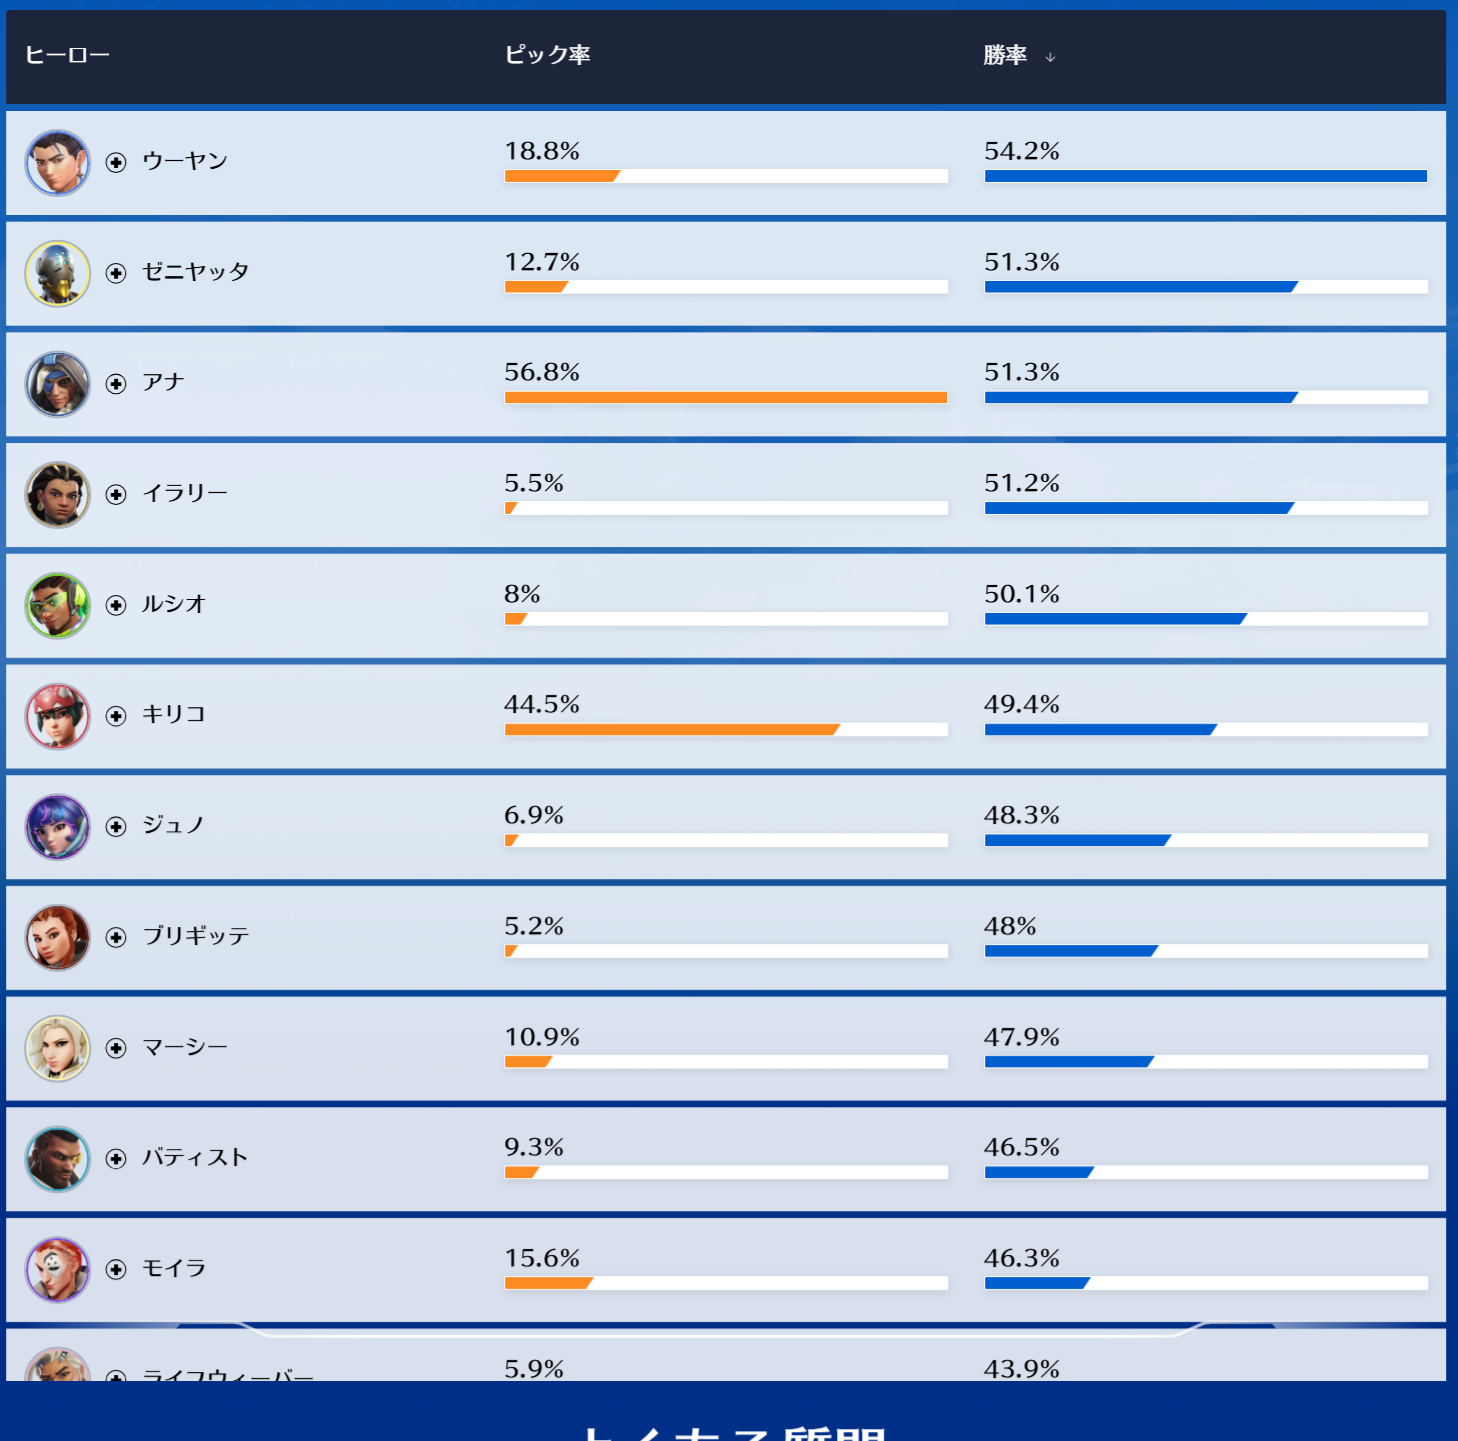Sort by 勝率 using the arrow

1050,57
